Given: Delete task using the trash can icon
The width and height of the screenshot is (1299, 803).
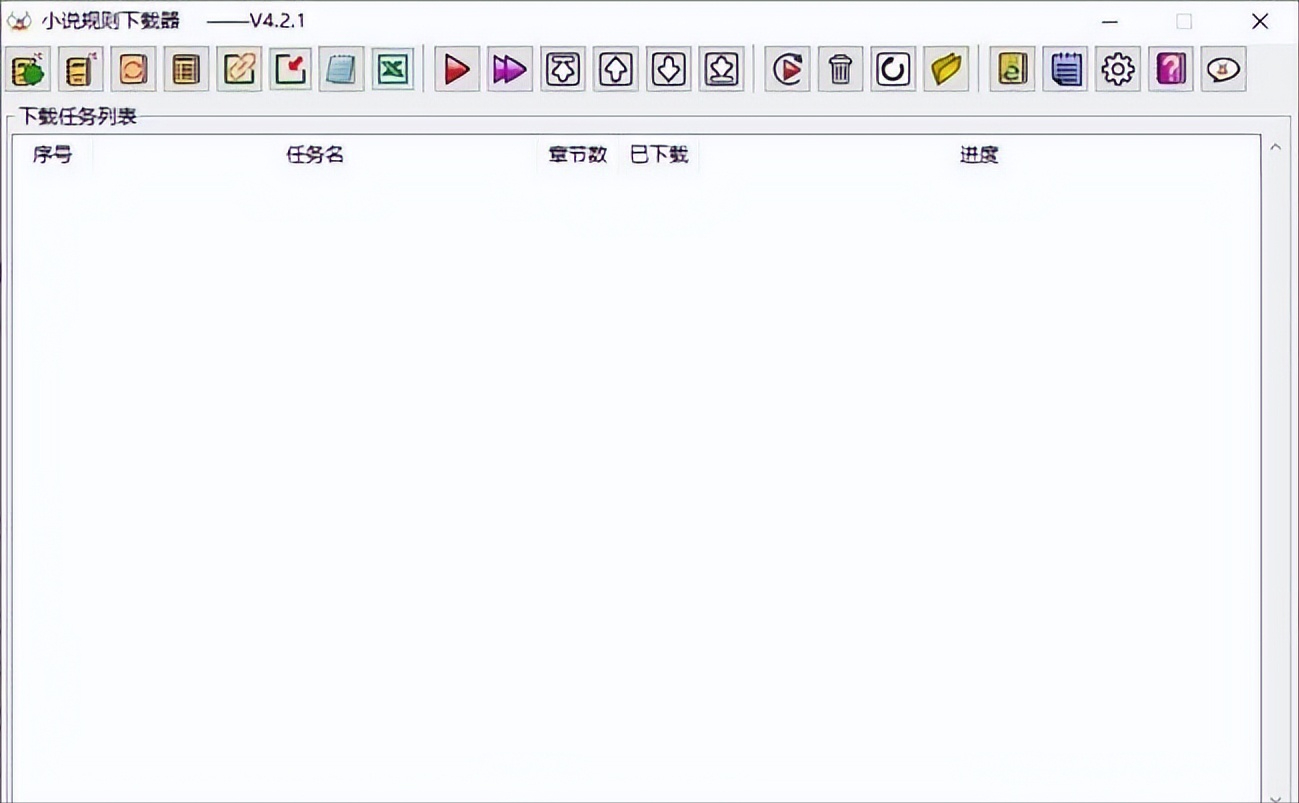Looking at the screenshot, I should [x=840, y=69].
